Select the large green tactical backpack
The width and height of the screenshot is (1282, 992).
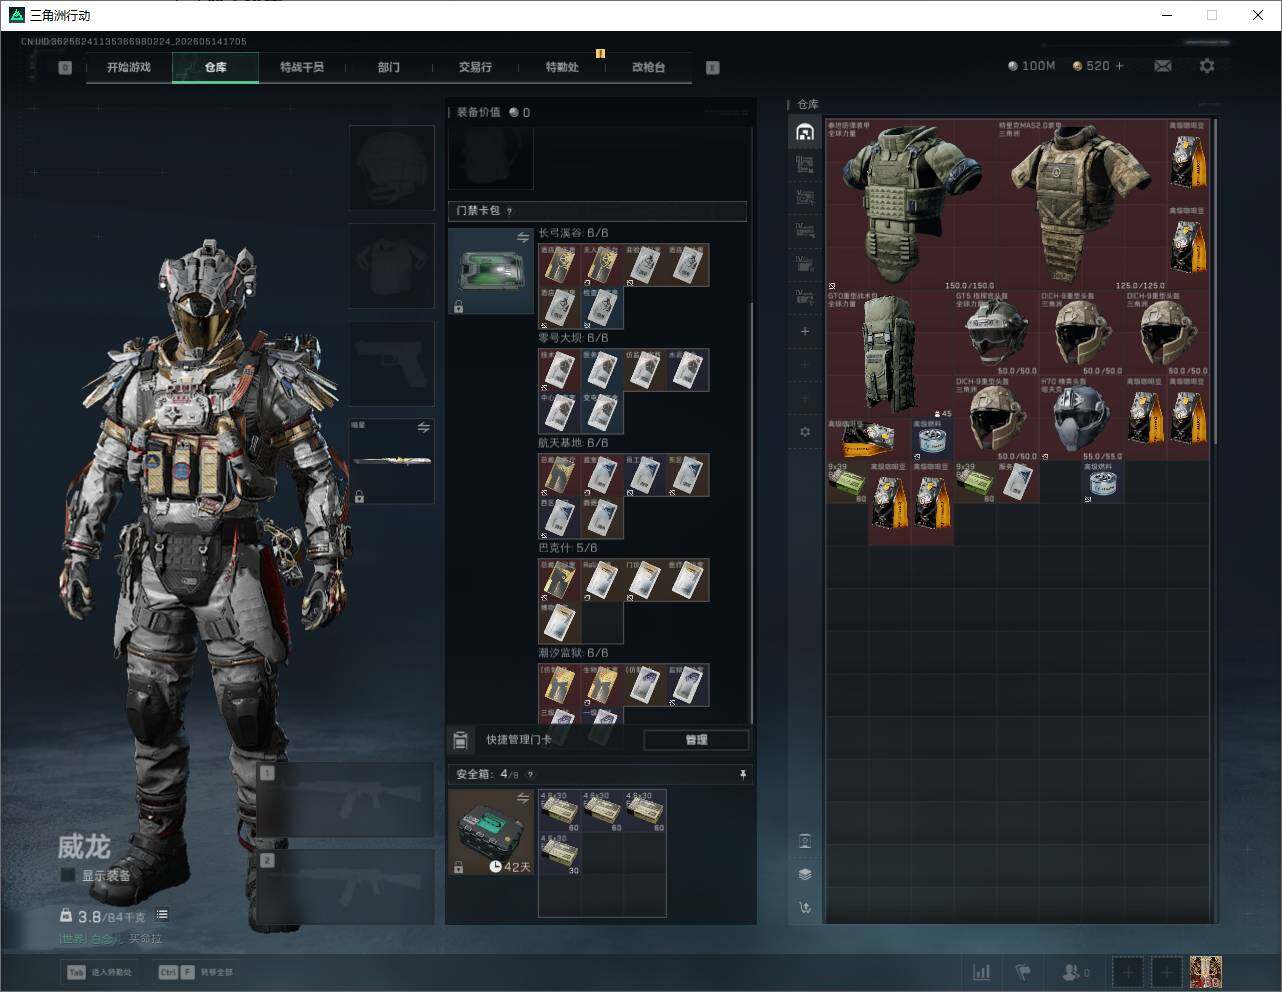pos(890,355)
